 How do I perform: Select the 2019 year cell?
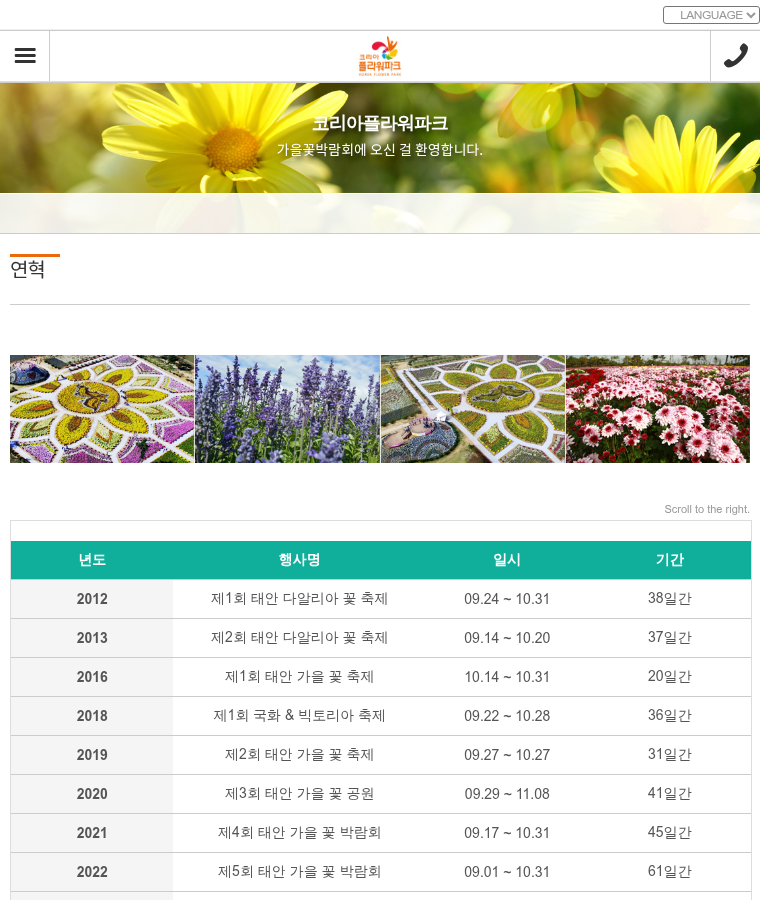(x=92, y=755)
